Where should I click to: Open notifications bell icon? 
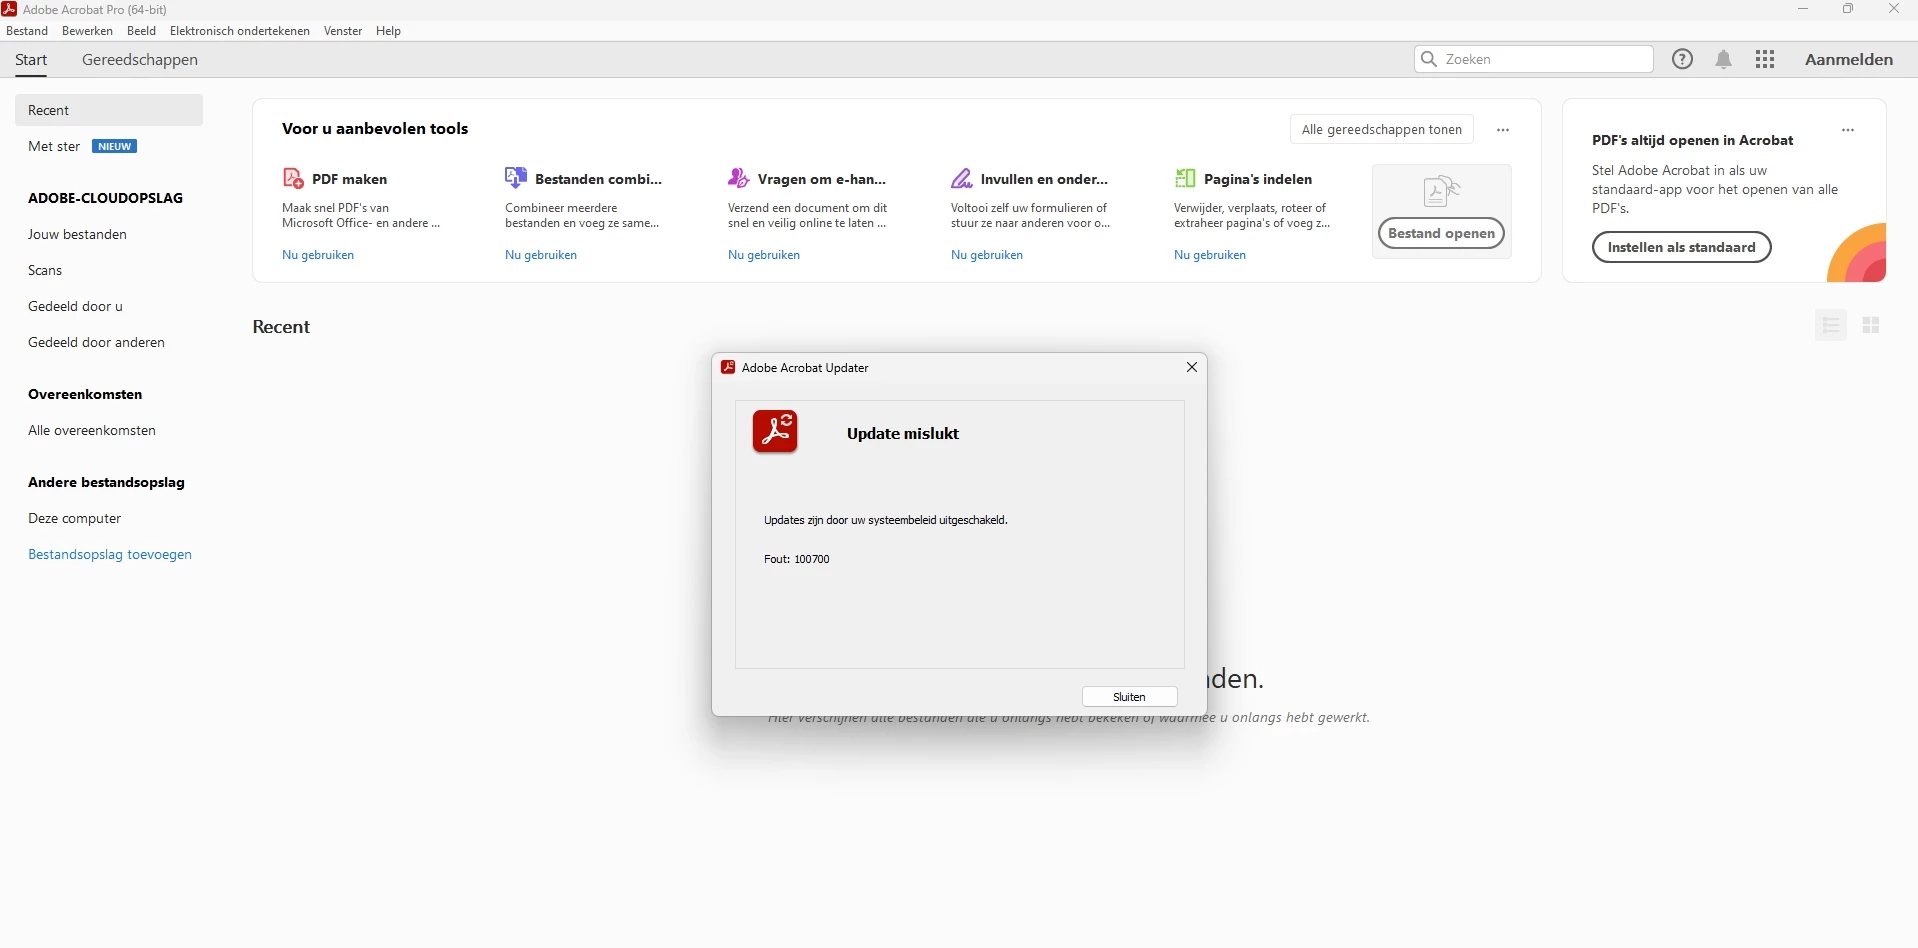1724,59
